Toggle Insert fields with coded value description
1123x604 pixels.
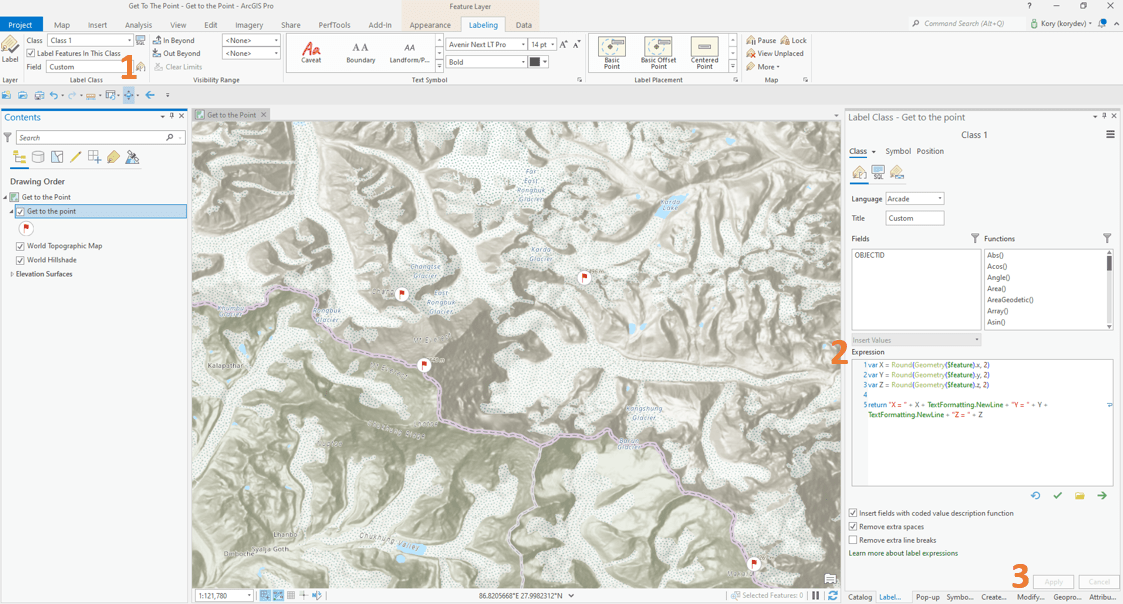point(853,513)
